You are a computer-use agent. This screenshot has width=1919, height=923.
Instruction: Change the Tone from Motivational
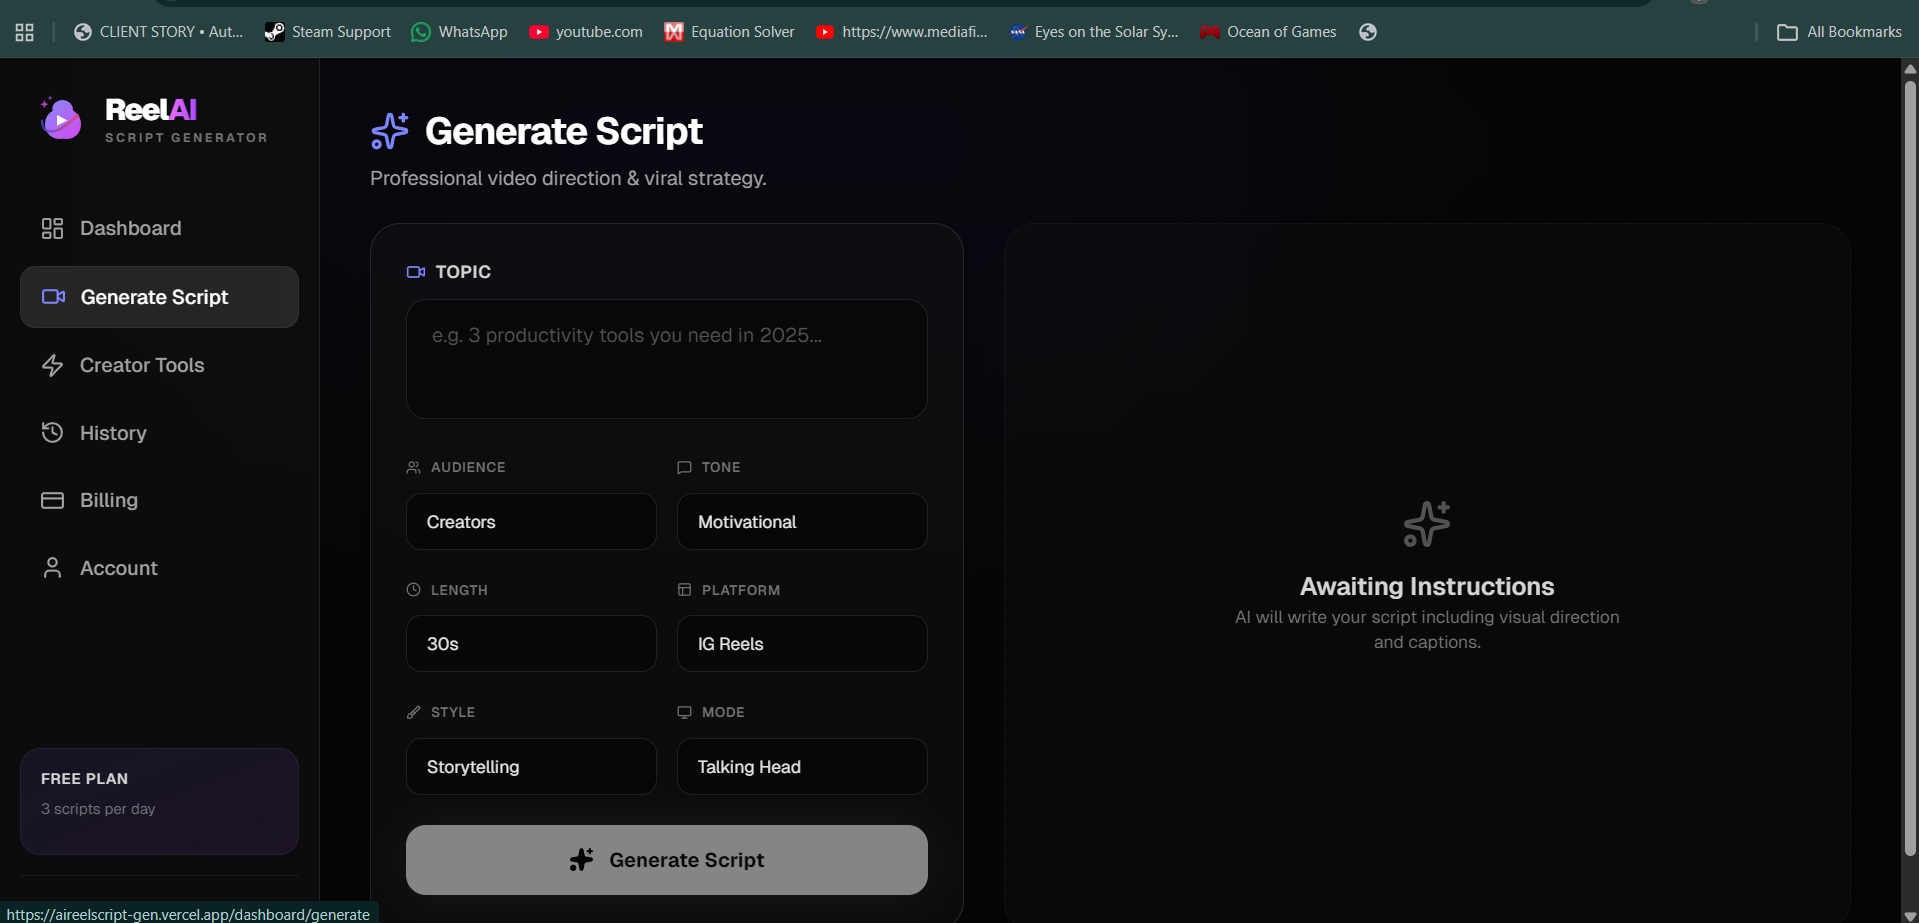pos(802,521)
